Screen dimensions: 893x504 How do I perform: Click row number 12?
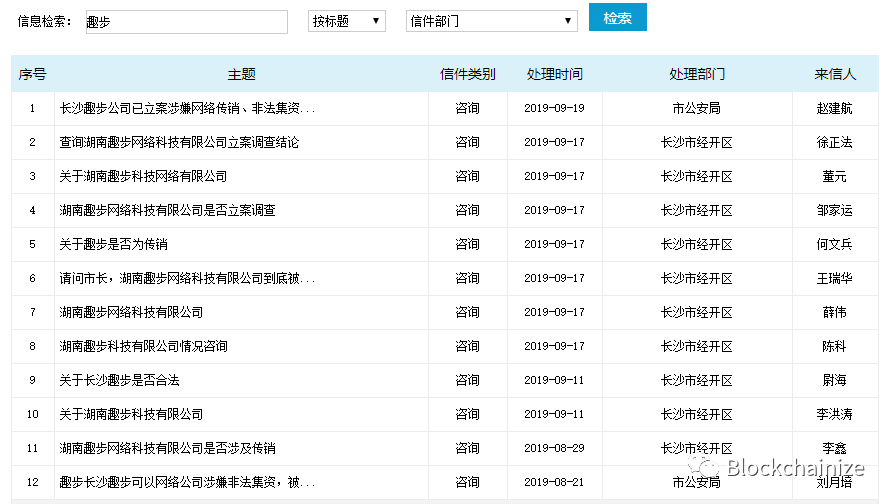pyautogui.click(x=32, y=482)
